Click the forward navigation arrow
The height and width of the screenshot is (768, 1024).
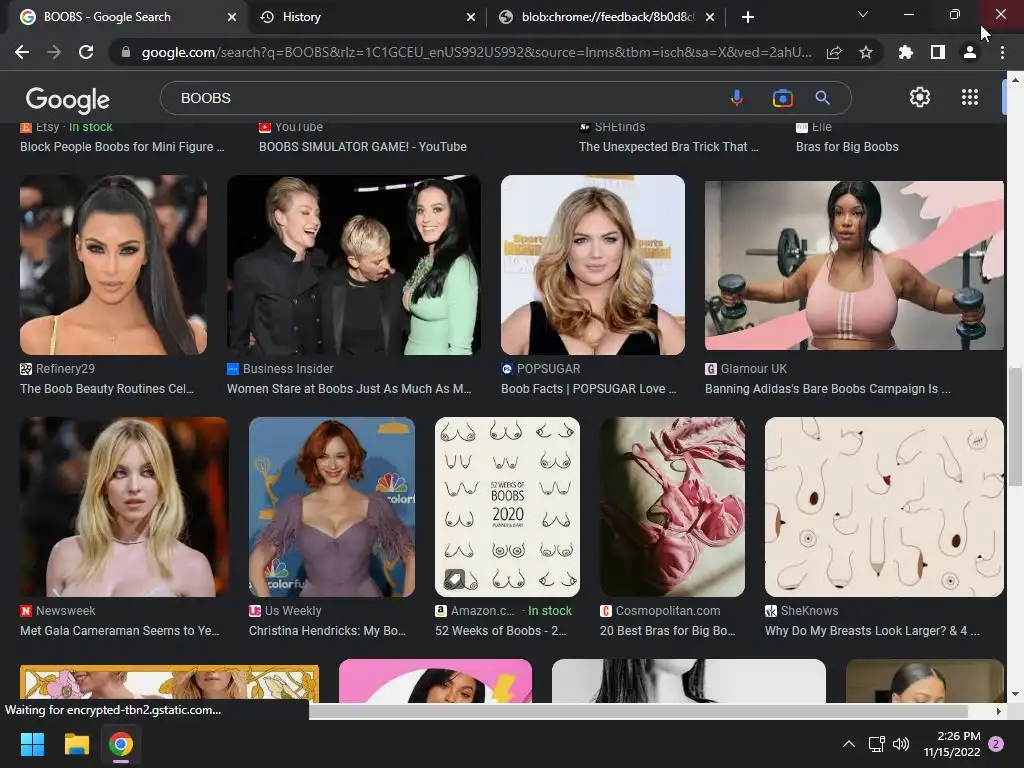click(54, 52)
